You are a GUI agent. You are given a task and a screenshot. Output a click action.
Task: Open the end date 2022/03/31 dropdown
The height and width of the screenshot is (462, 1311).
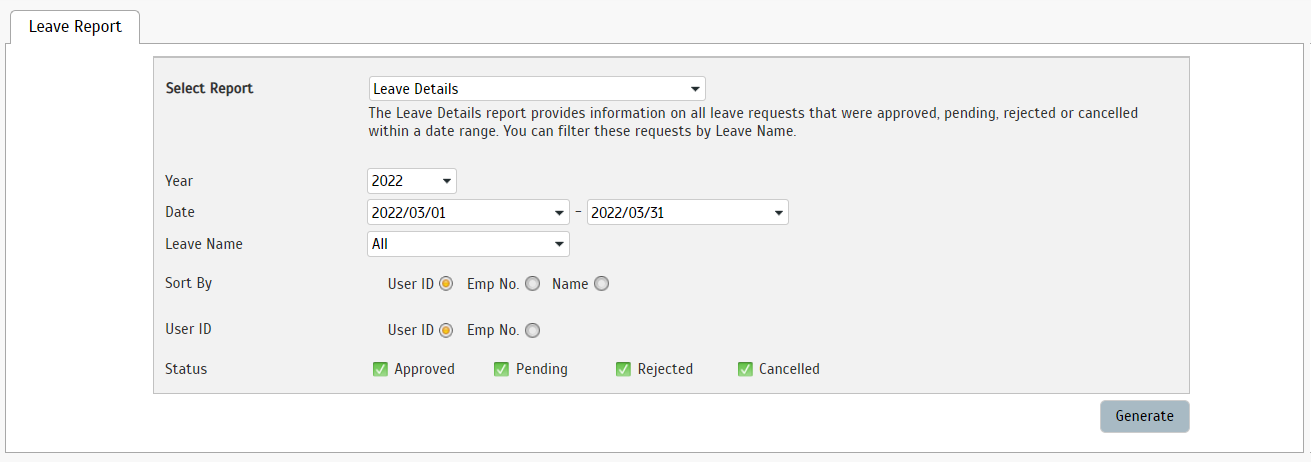tap(688, 212)
